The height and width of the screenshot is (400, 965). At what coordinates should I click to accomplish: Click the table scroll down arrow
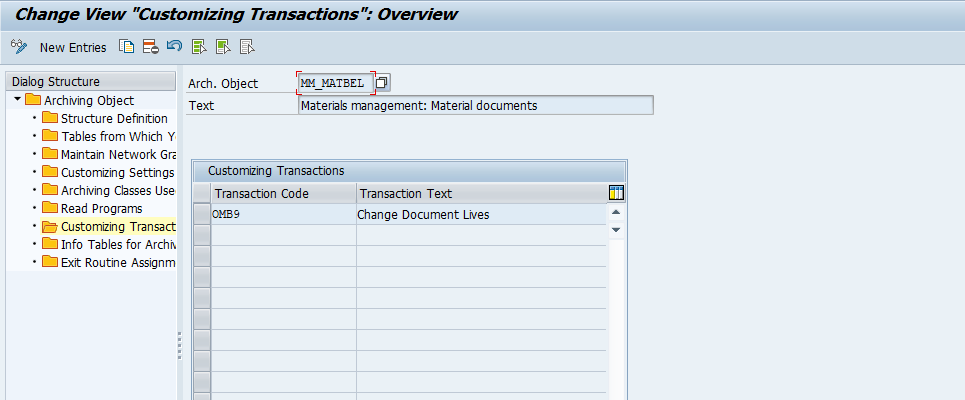pyautogui.click(x=616, y=230)
